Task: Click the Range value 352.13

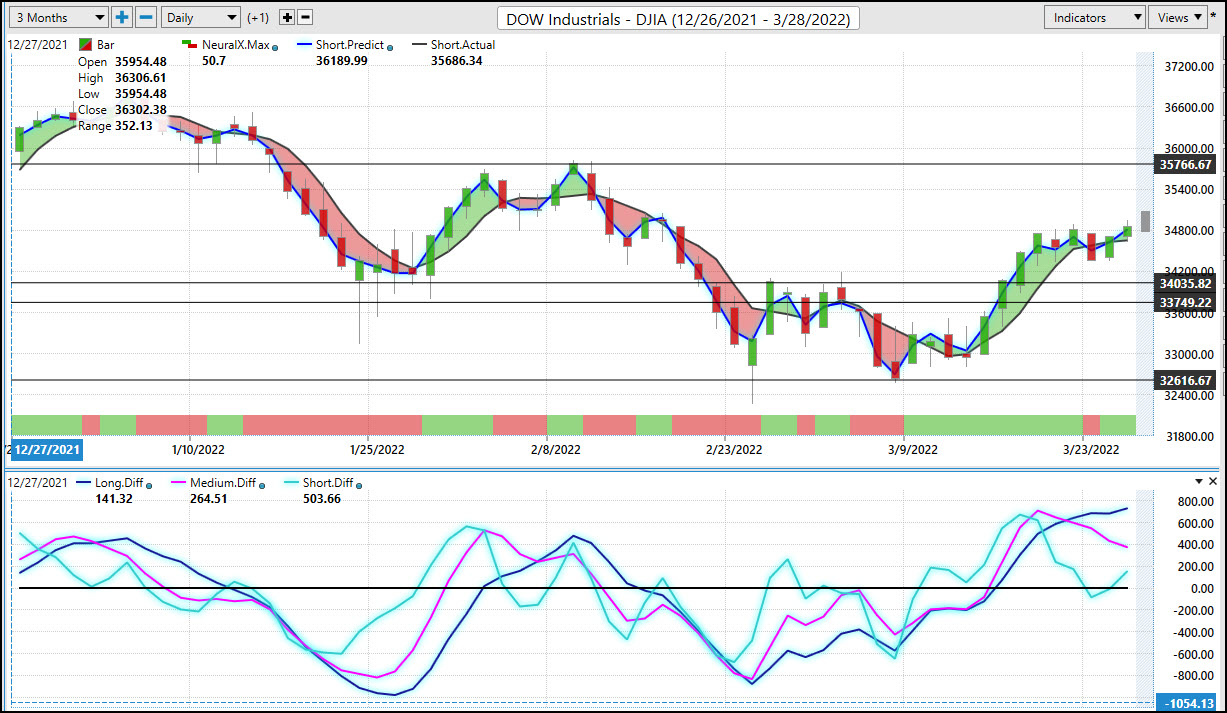Action: click(134, 126)
